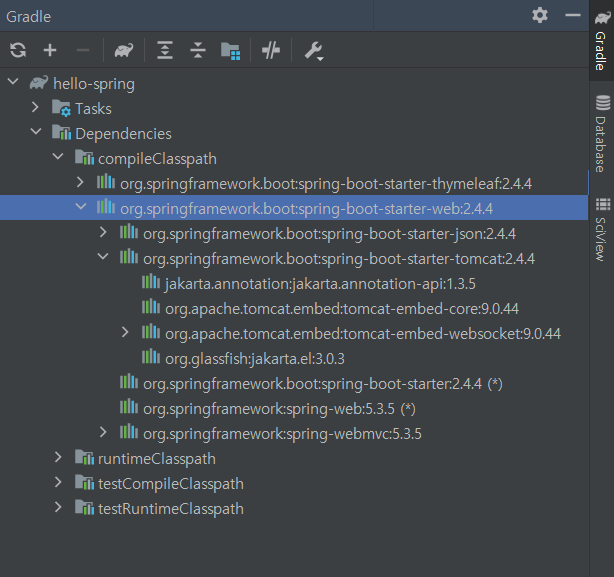Viewport: 614px width, 577px height.
Task: Switch to the Gradle side tab
Action: tap(601, 41)
